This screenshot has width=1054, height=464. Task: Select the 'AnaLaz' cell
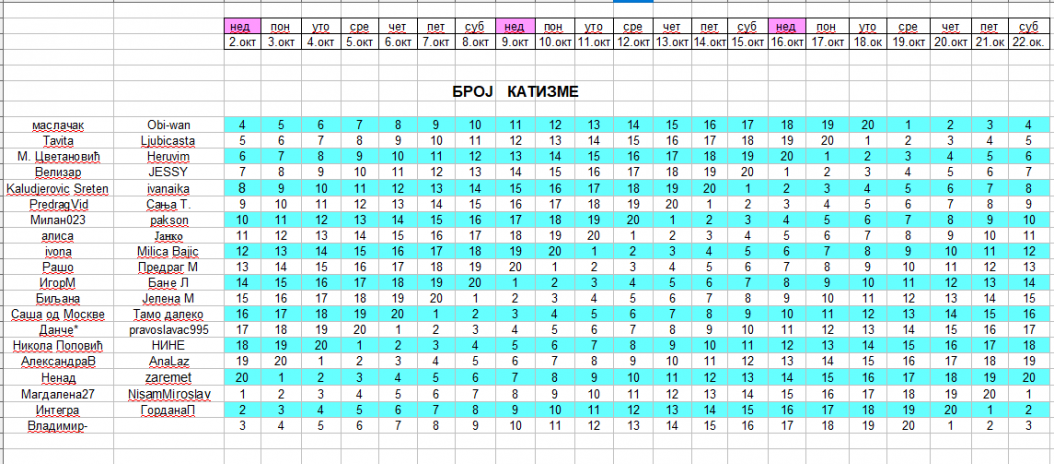click(x=169, y=360)
